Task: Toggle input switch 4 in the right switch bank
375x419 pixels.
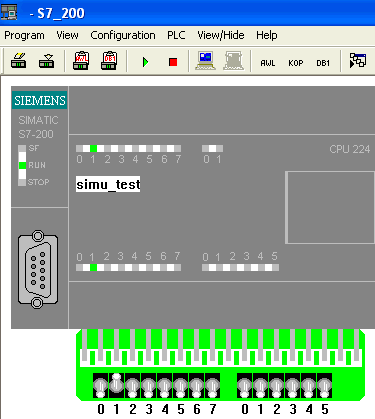Action: click(x=309, y=386)
